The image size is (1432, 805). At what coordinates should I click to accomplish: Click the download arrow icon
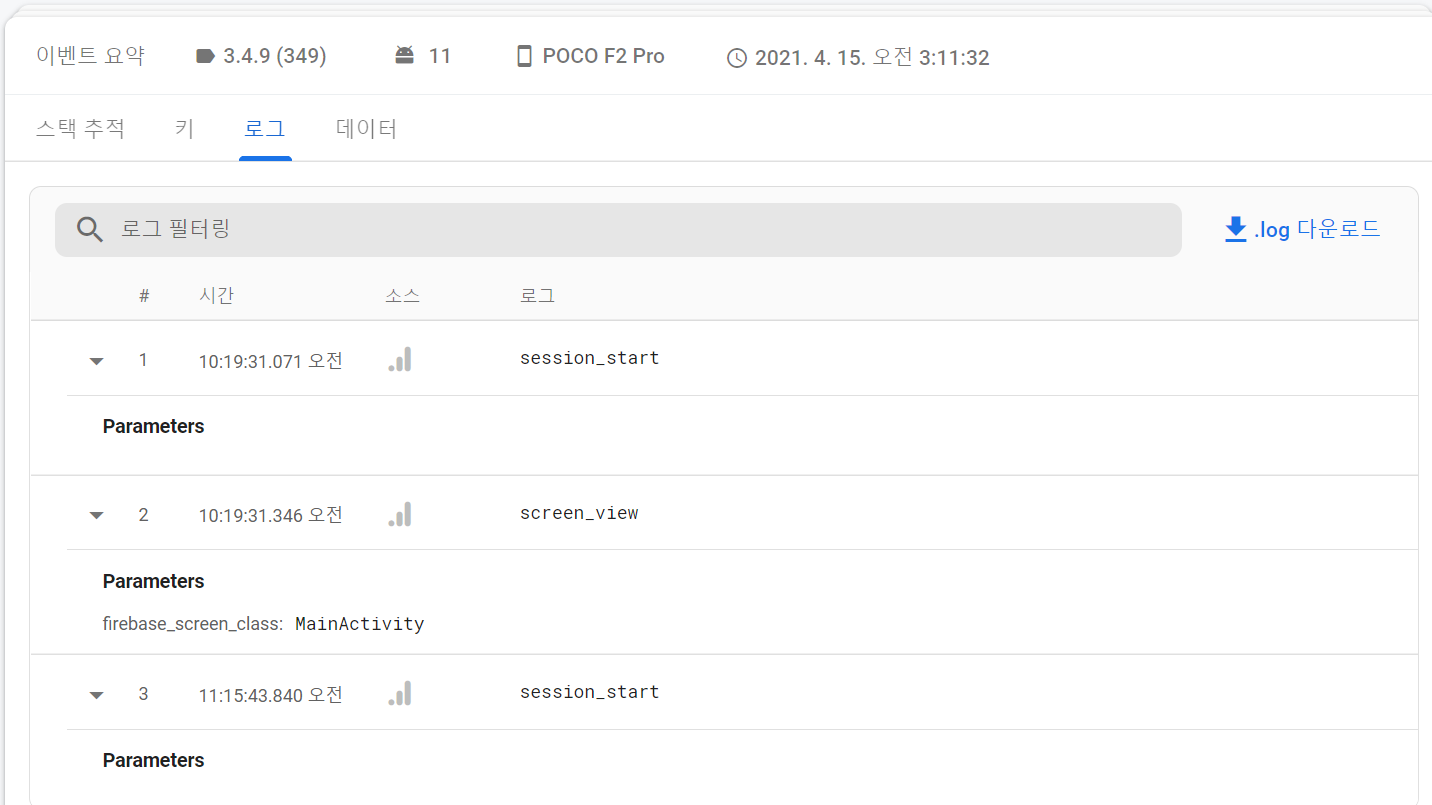click(1236, 230)
